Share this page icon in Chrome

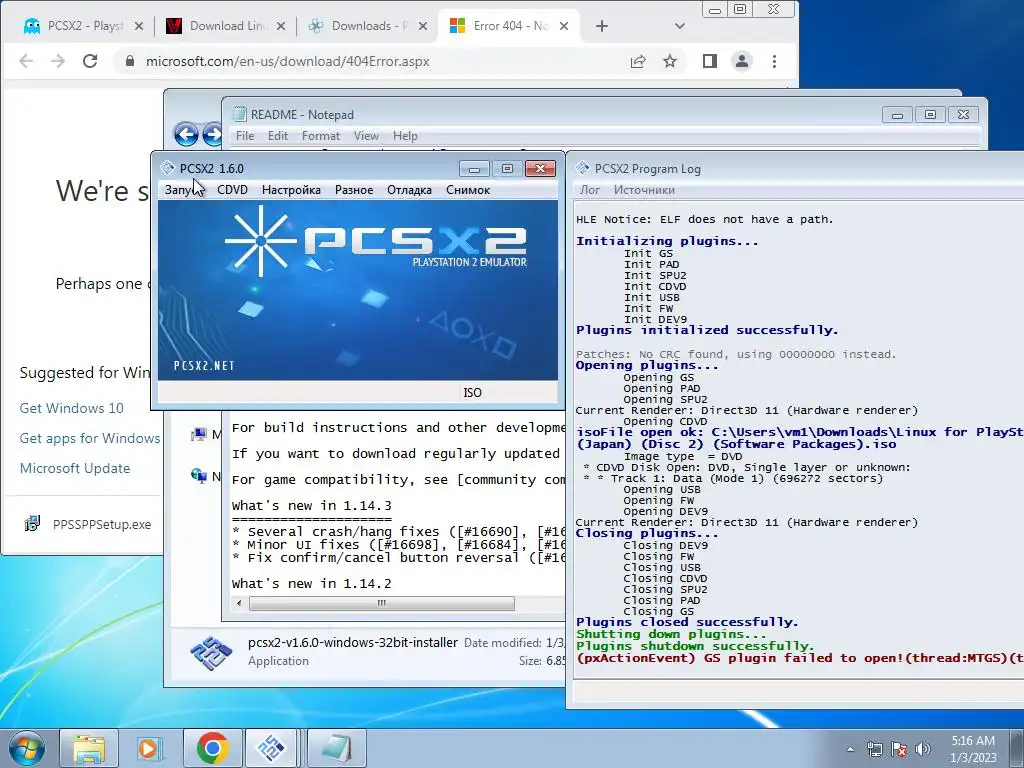pos(638,61)
